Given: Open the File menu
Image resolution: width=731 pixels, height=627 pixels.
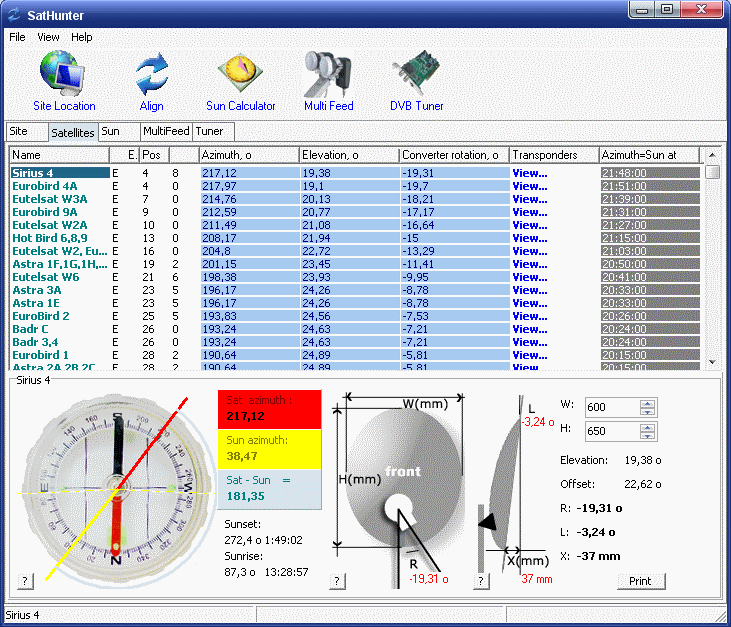Looking at the screenshot, I should 17,37.
